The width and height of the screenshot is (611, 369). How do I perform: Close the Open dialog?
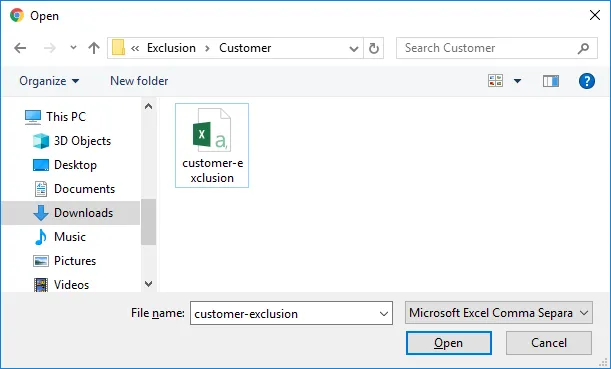595,15
